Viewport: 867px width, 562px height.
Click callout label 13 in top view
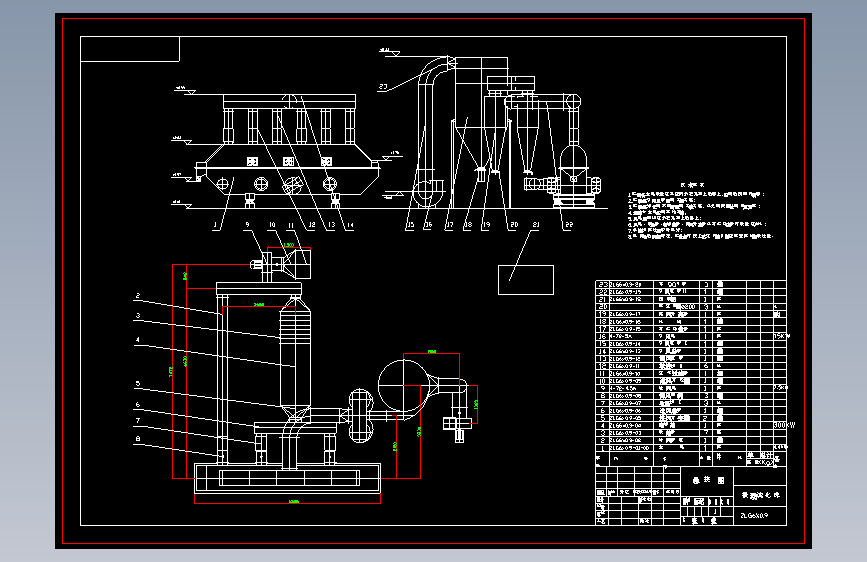coord(331,225)
